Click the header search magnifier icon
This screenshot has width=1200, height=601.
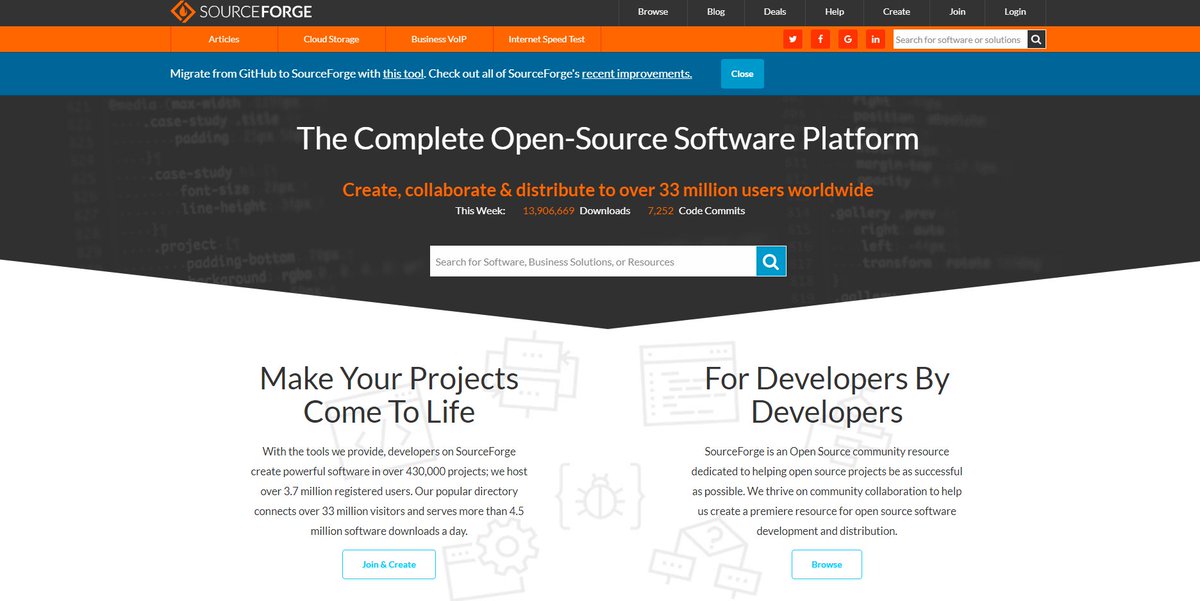(x=1036, y=40)
